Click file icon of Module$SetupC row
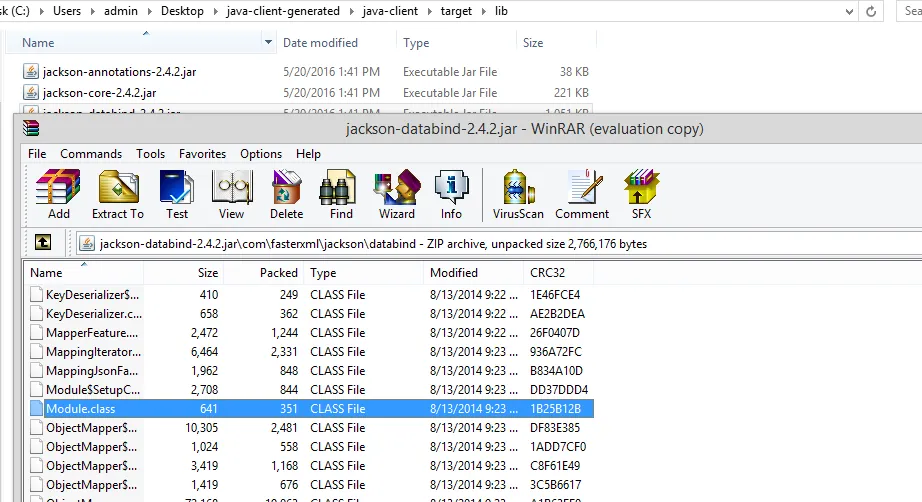The image size is (922, 502). point(36,390)
